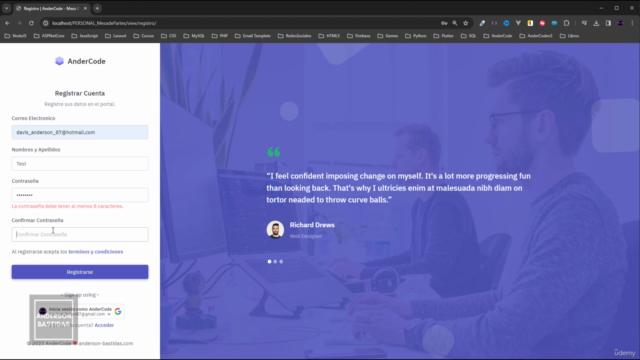Open the terminos y condiciones link
The image size is (640, 360).
(96, 252)
